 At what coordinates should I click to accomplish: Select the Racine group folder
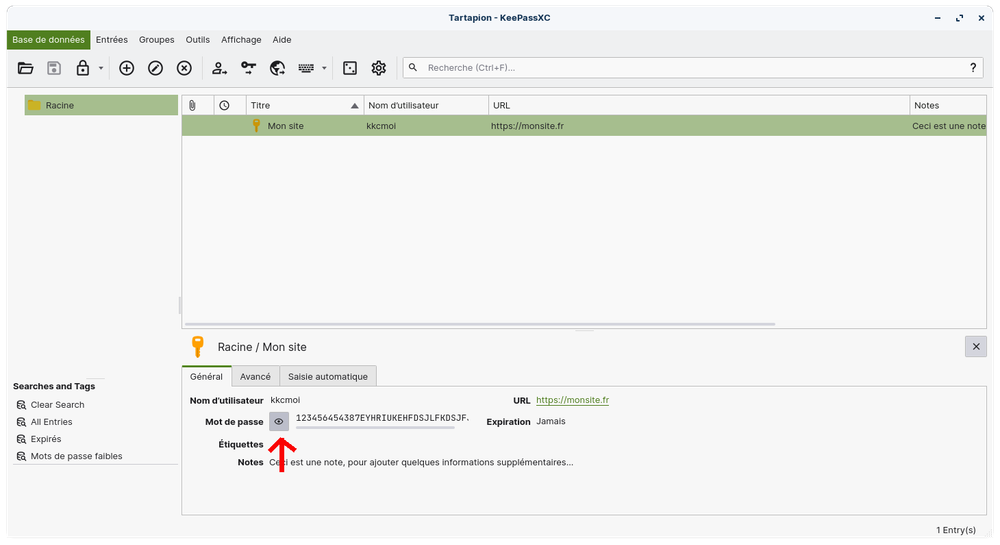(59, 105)
